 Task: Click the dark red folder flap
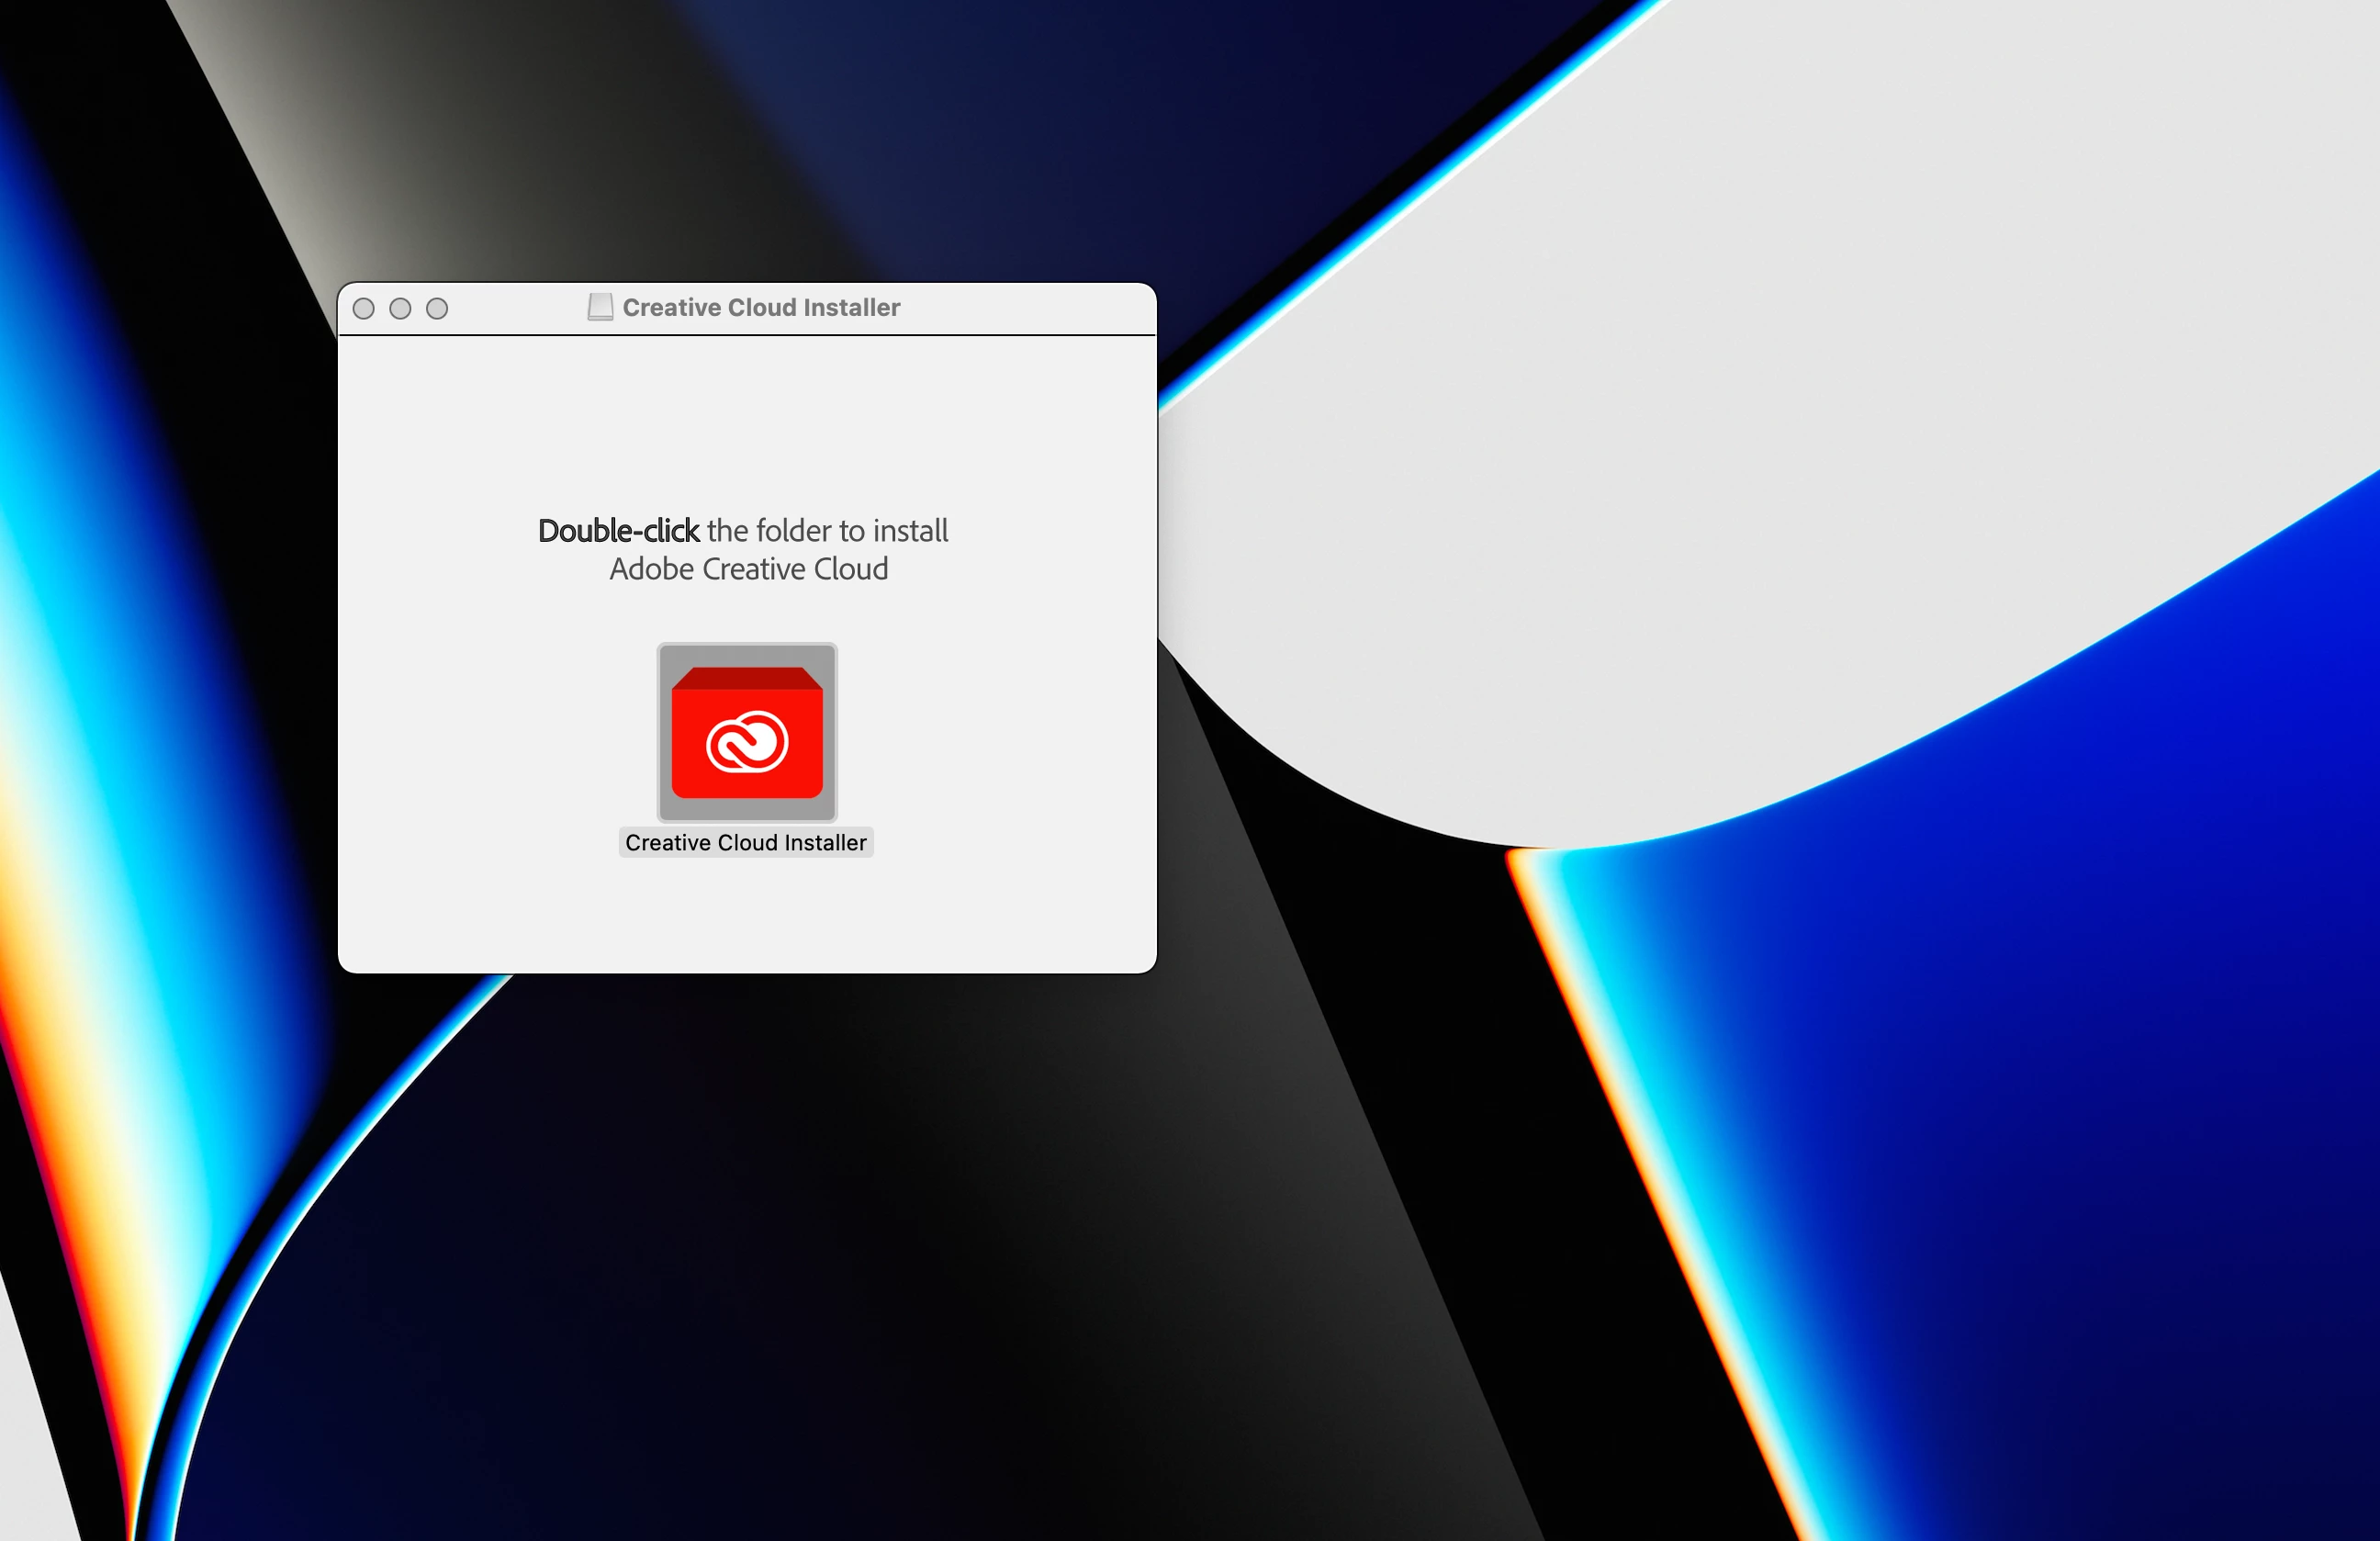746,679
